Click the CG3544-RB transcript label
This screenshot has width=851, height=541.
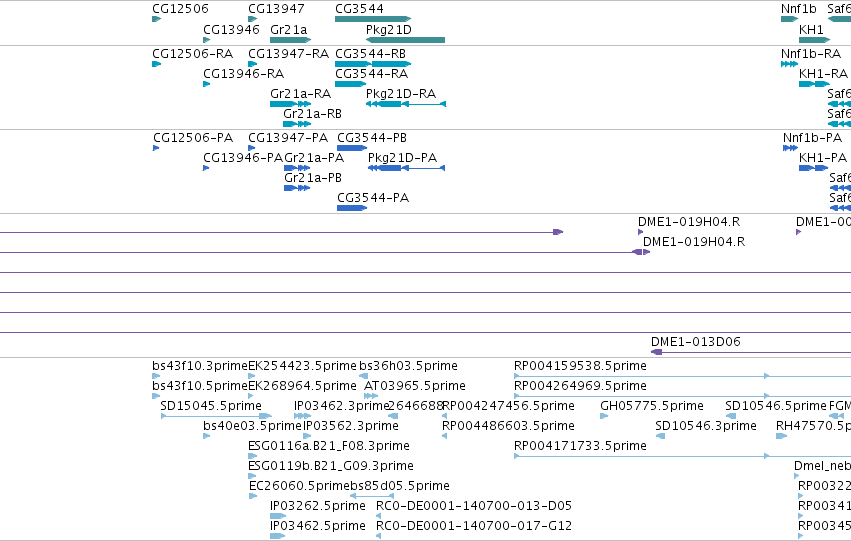coord(371,54)
